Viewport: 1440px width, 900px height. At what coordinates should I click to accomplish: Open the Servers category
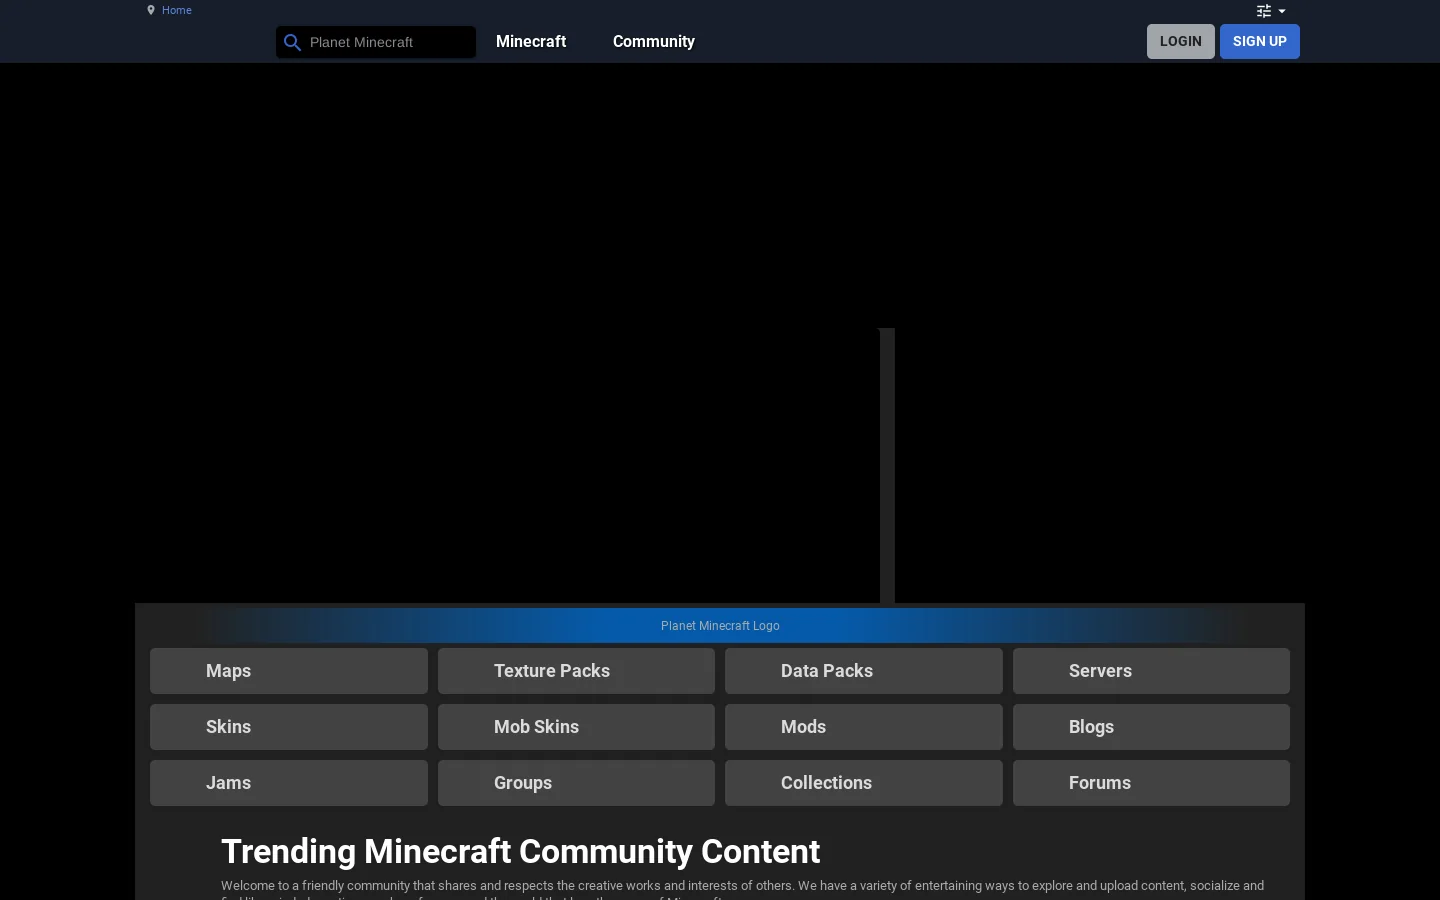point(1151,671)
